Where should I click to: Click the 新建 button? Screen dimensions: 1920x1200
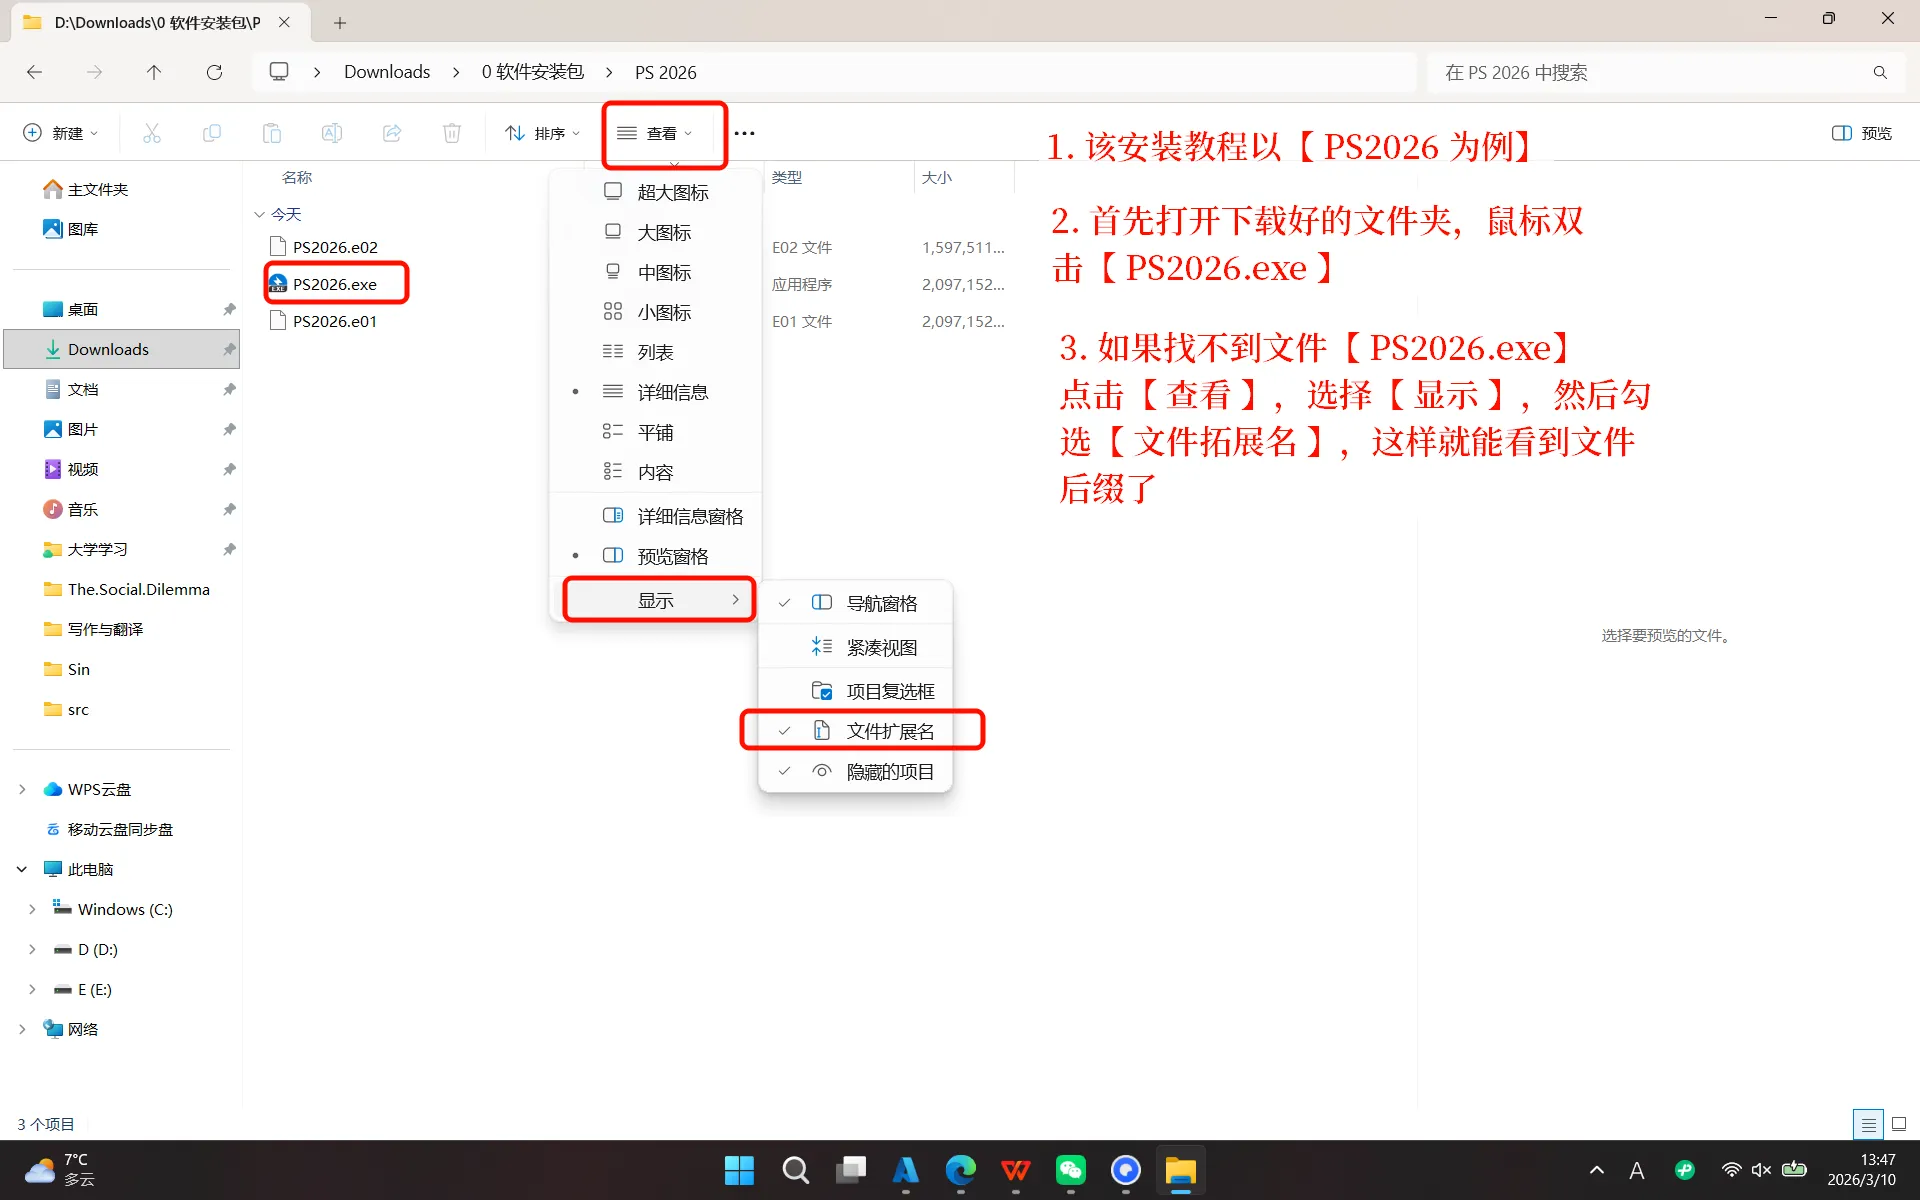click(x=60, y=133)
